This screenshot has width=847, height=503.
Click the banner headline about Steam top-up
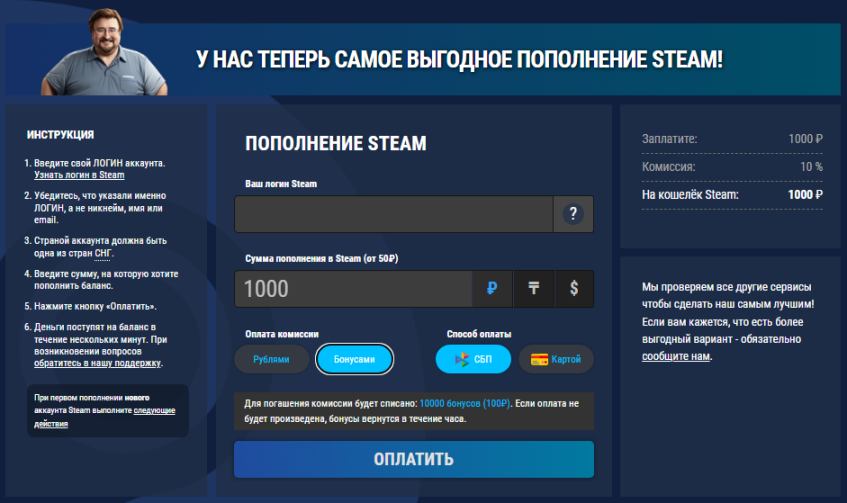pyautogui.click(x=459, y=59)
